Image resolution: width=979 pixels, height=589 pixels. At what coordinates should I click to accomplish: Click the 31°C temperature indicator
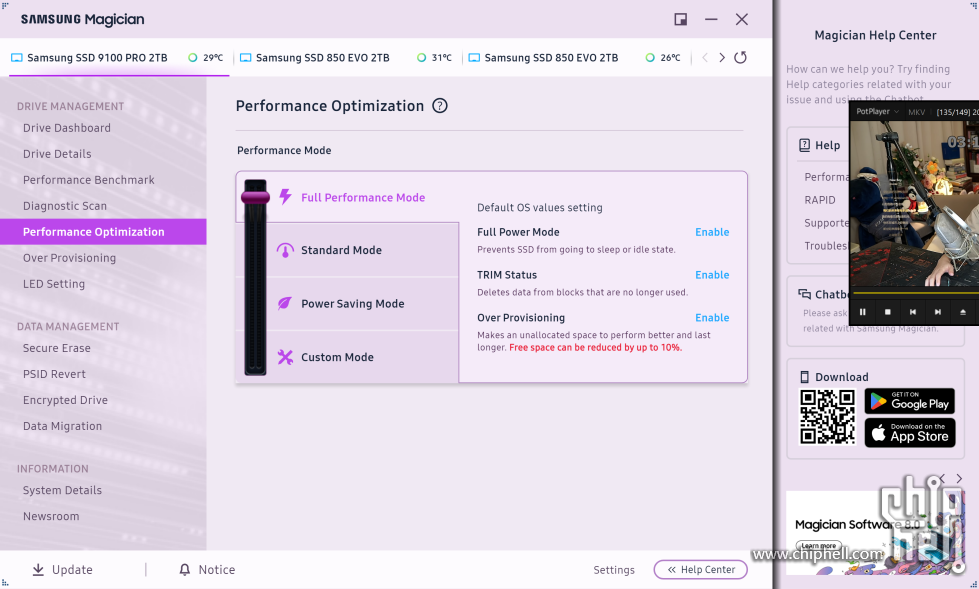[x=435, y=57]
